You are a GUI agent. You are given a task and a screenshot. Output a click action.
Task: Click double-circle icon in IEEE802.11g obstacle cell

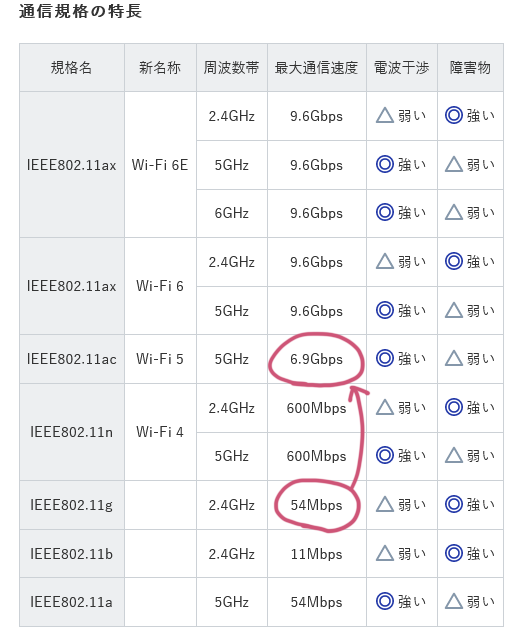[454, 504]
